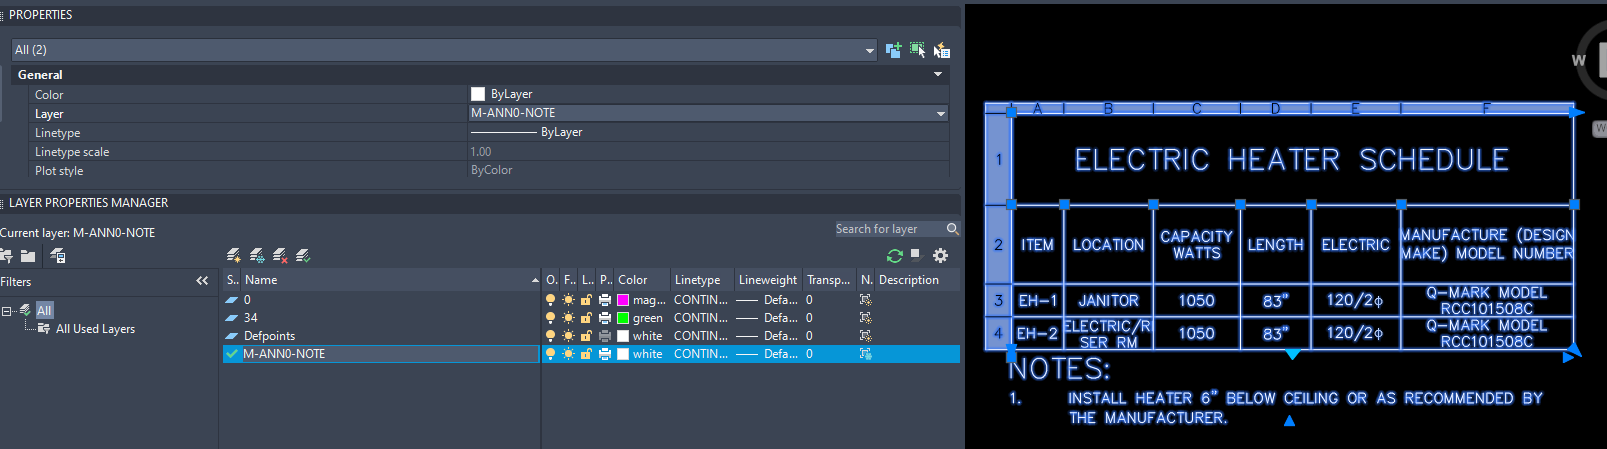Viewport: 1607px width, 449px height.
Task: Click transparency value 0 of Defpoints
Action: coord(809,336)
